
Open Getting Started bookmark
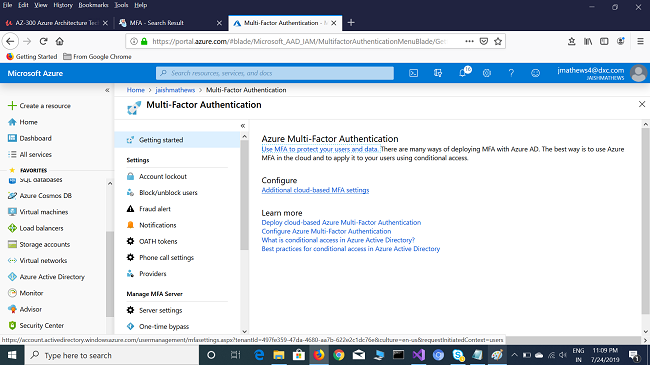[32, 56]
